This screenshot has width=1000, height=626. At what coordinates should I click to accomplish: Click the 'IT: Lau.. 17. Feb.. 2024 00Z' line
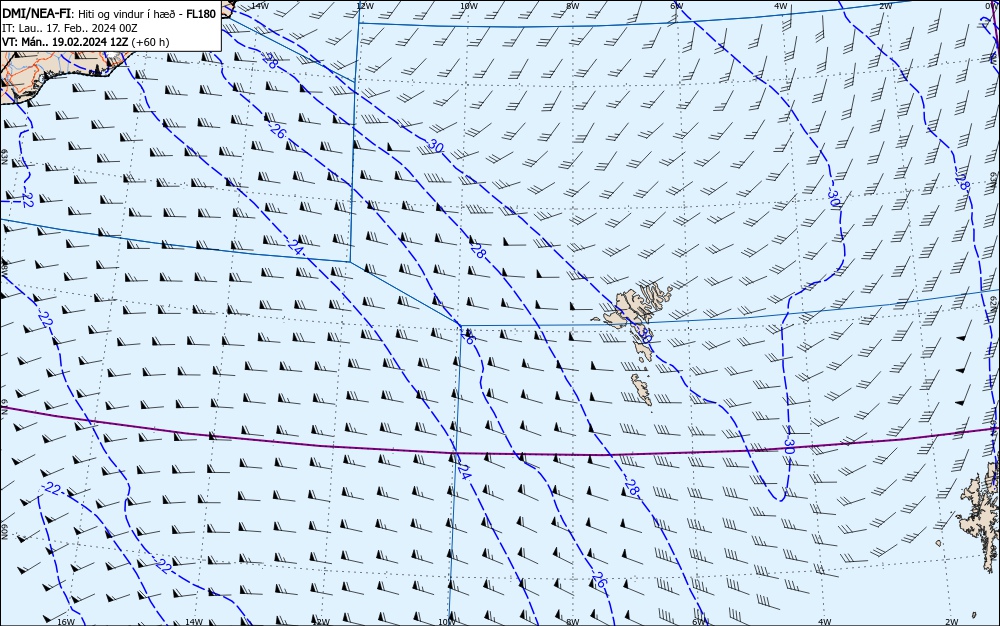tap(70, 28)
